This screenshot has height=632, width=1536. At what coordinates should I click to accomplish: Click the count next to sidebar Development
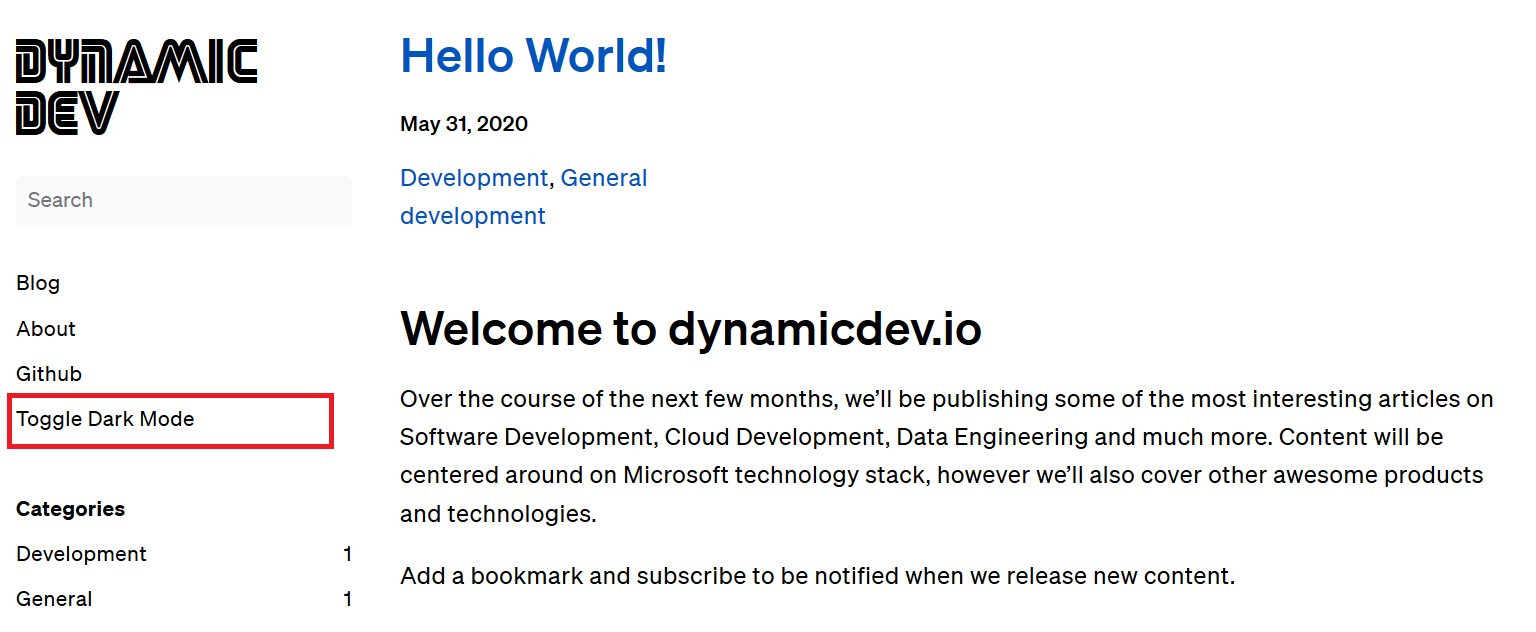pos(347,554)
